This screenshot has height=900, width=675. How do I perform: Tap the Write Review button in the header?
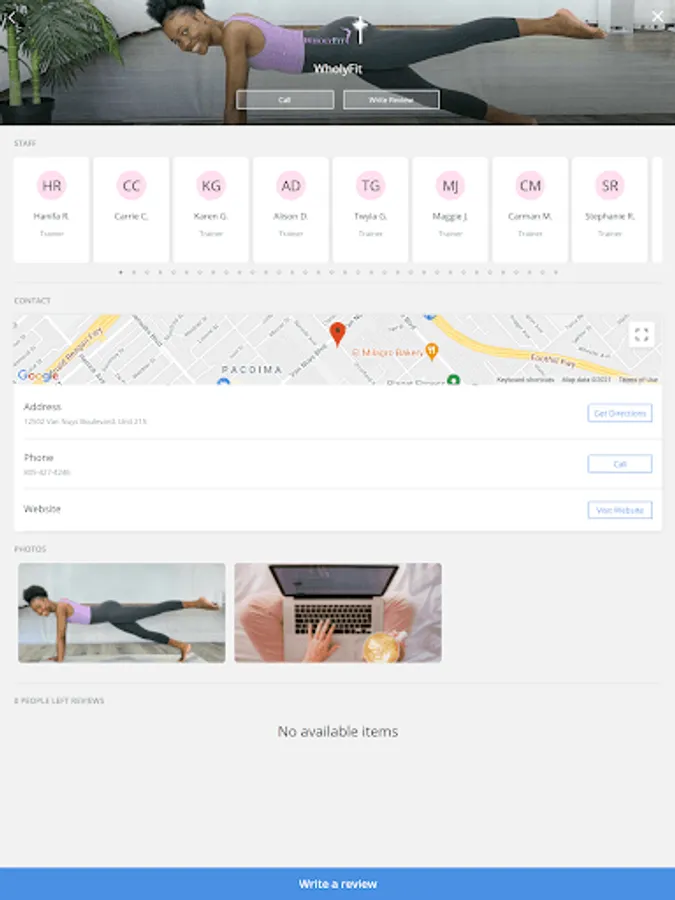coord(391,100)
